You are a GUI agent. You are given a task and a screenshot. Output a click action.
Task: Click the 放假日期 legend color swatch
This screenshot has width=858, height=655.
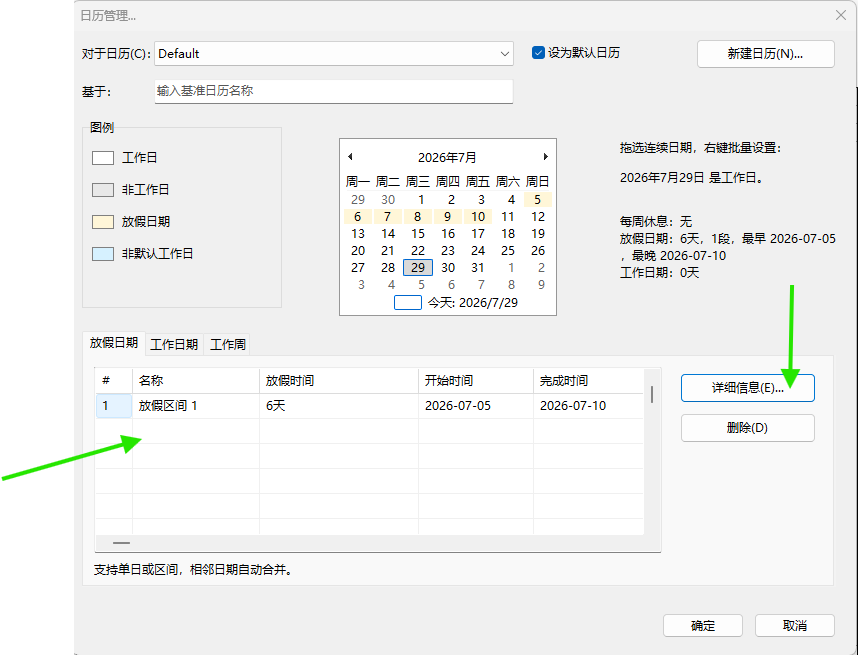(x=103, y=222)
